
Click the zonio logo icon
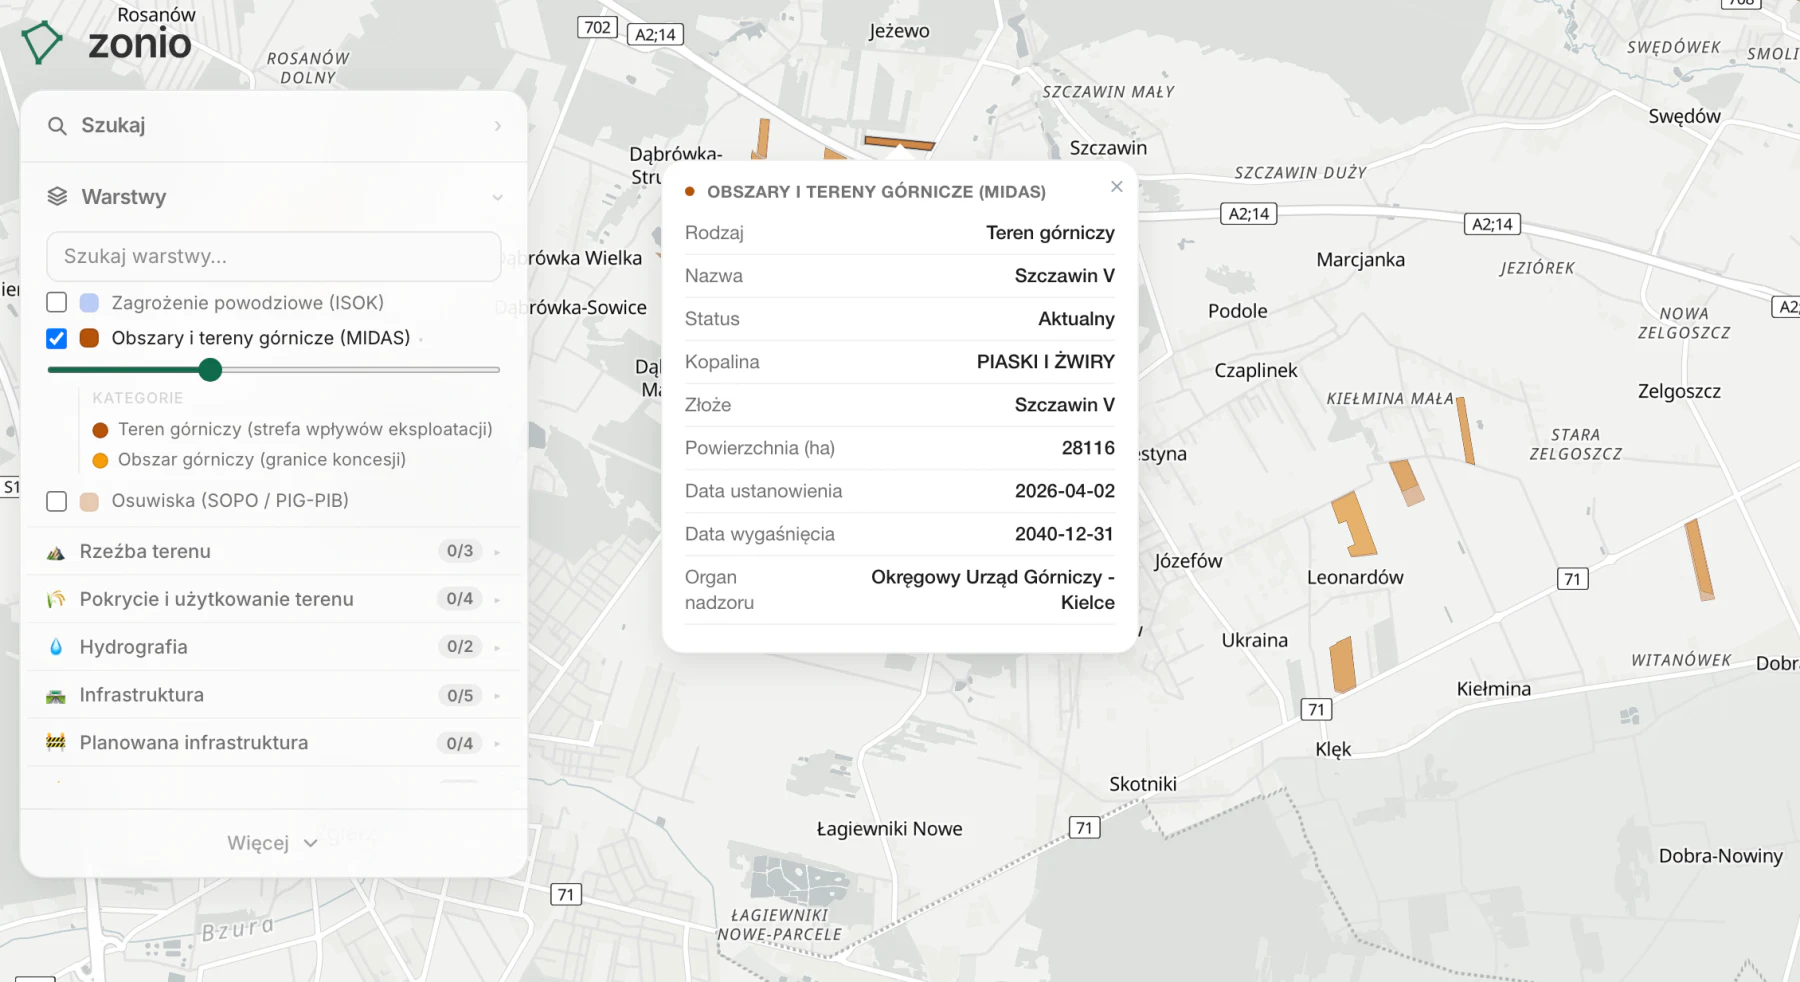[x=42, y=43]
